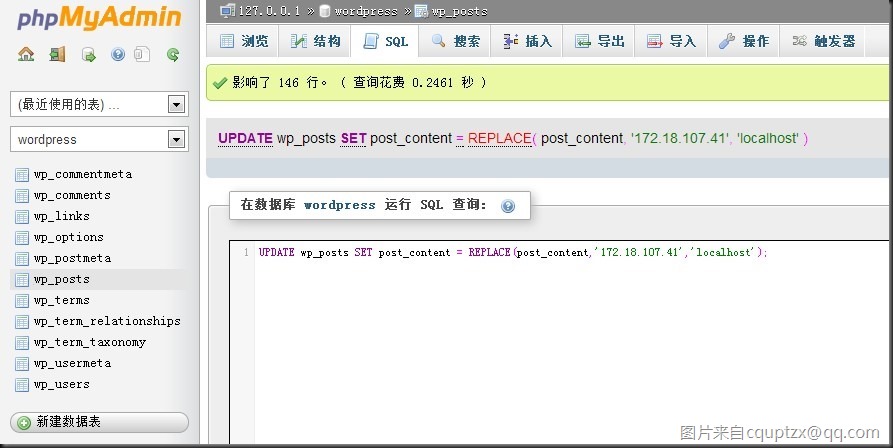
Task: Open wp_usermeta table link
Action: 72,363
